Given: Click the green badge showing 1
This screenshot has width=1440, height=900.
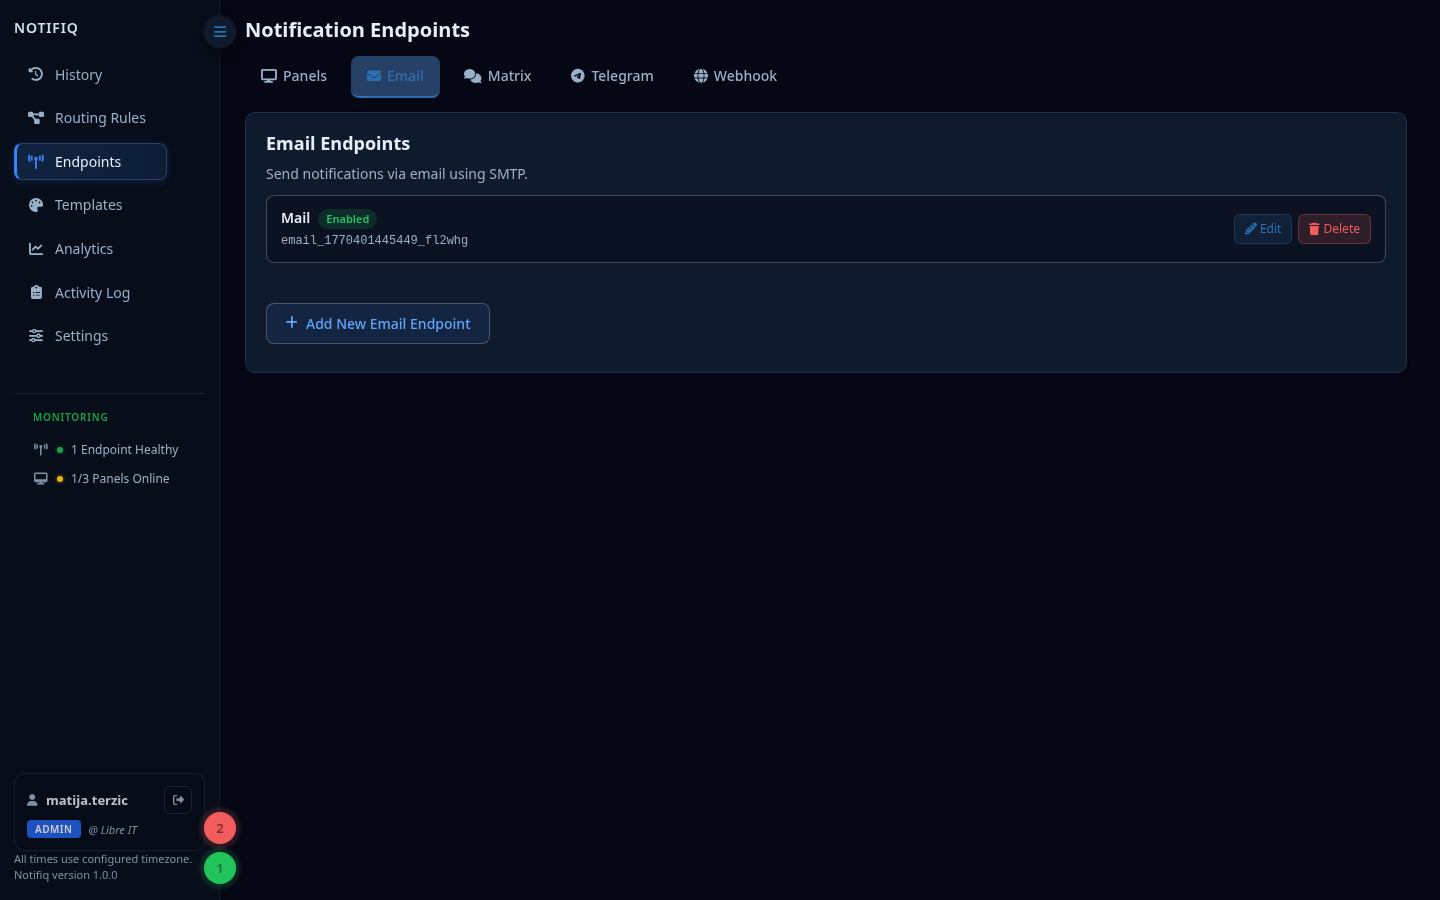Looking at the screenshot, I should [220, 868].
